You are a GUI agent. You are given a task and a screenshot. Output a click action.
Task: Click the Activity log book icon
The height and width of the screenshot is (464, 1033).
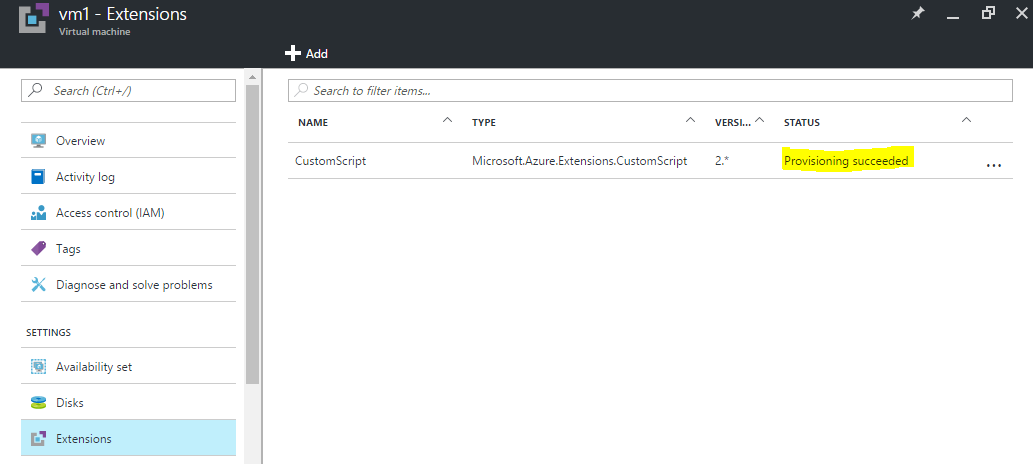tap(38, 177)
